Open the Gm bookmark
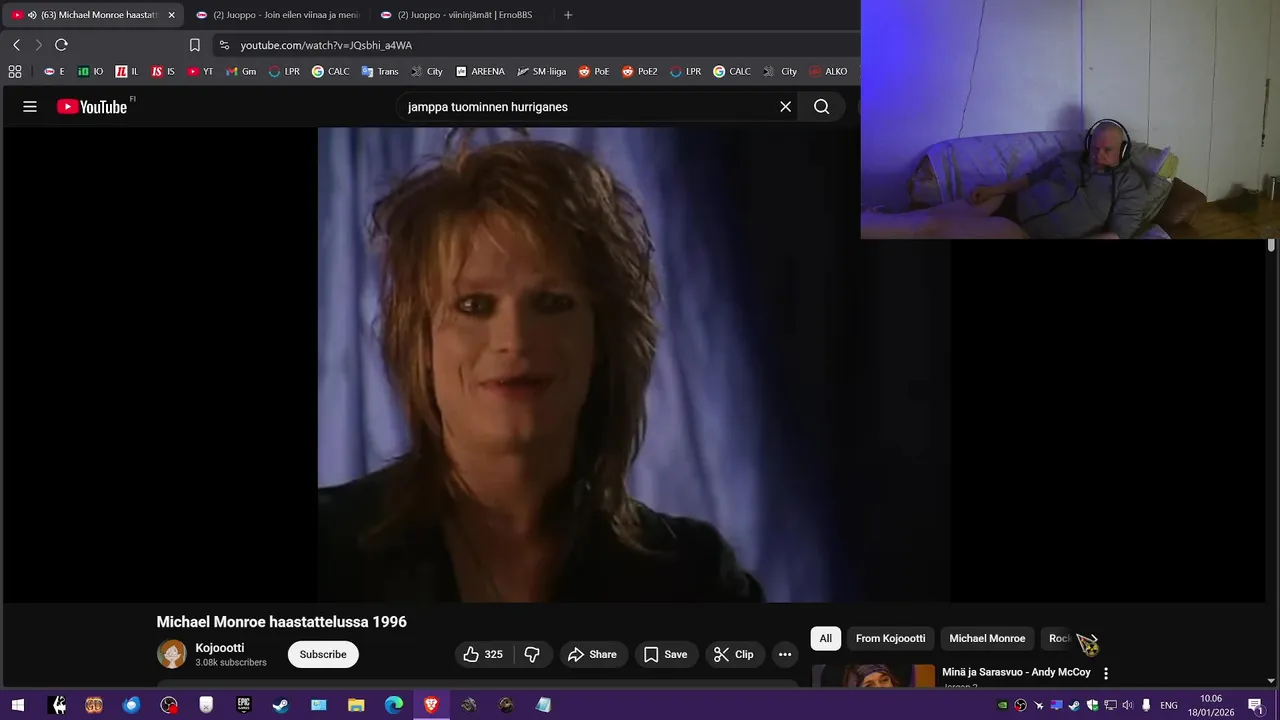1280x720 pixels. coord(241,71)
